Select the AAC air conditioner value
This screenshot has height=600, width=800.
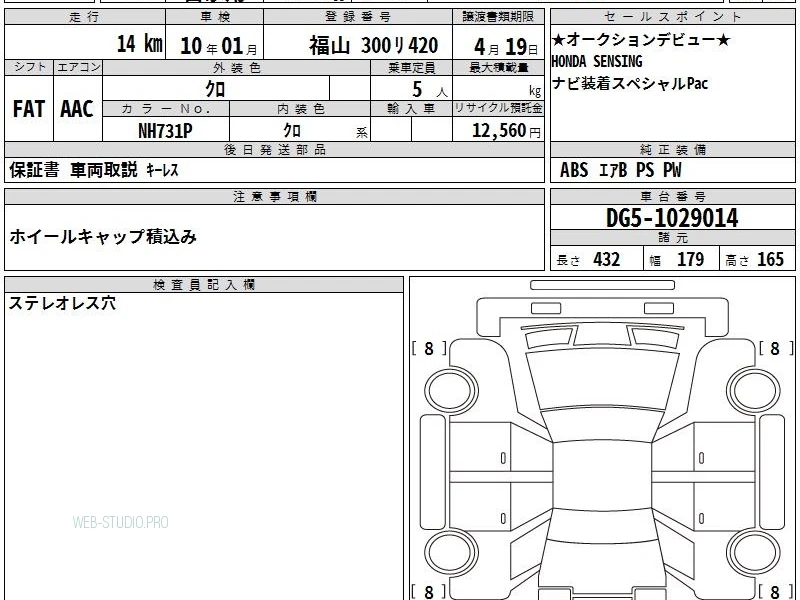click(x=77, y=109)
